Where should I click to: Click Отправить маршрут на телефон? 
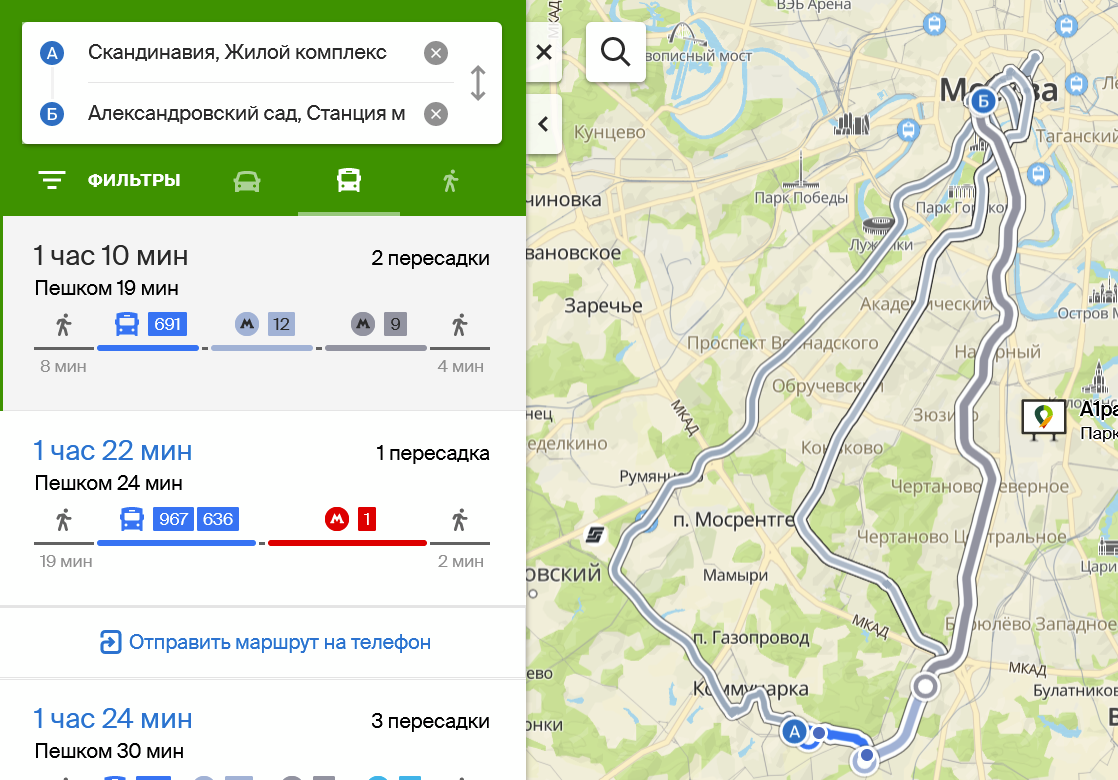click(265, 642)
